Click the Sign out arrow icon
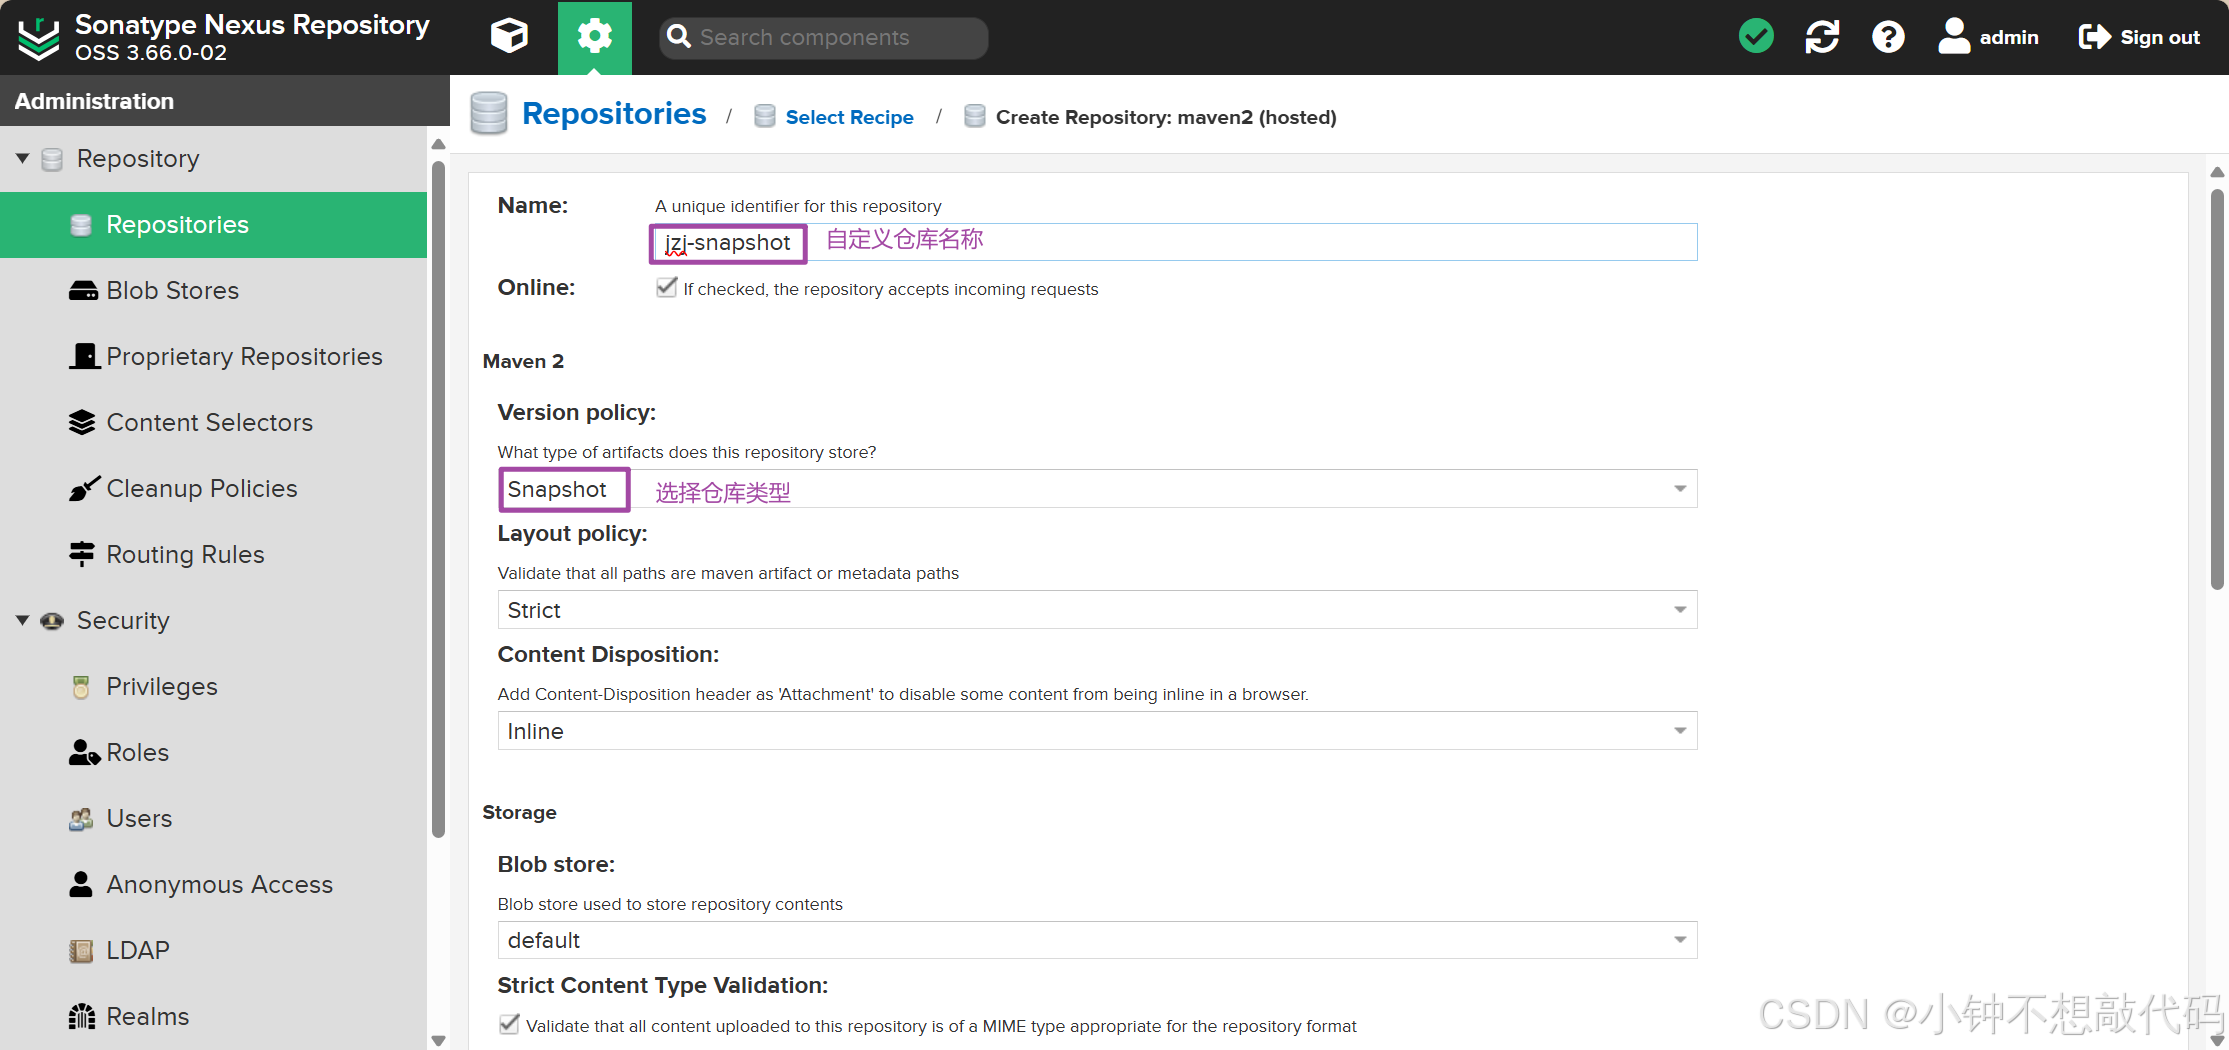 coord(2095,37)
